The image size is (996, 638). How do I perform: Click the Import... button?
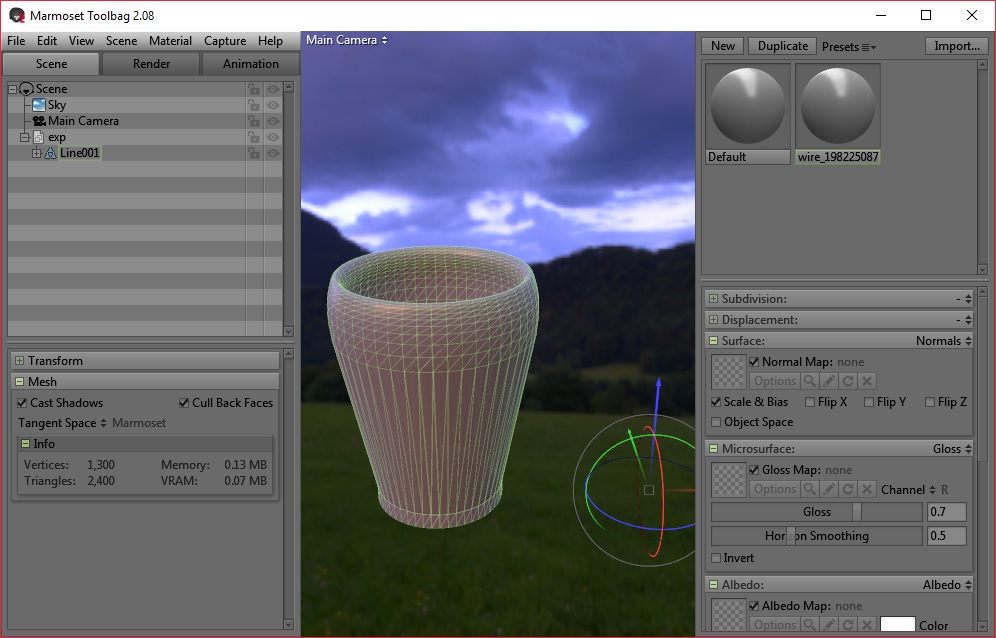tap(956, 46)
